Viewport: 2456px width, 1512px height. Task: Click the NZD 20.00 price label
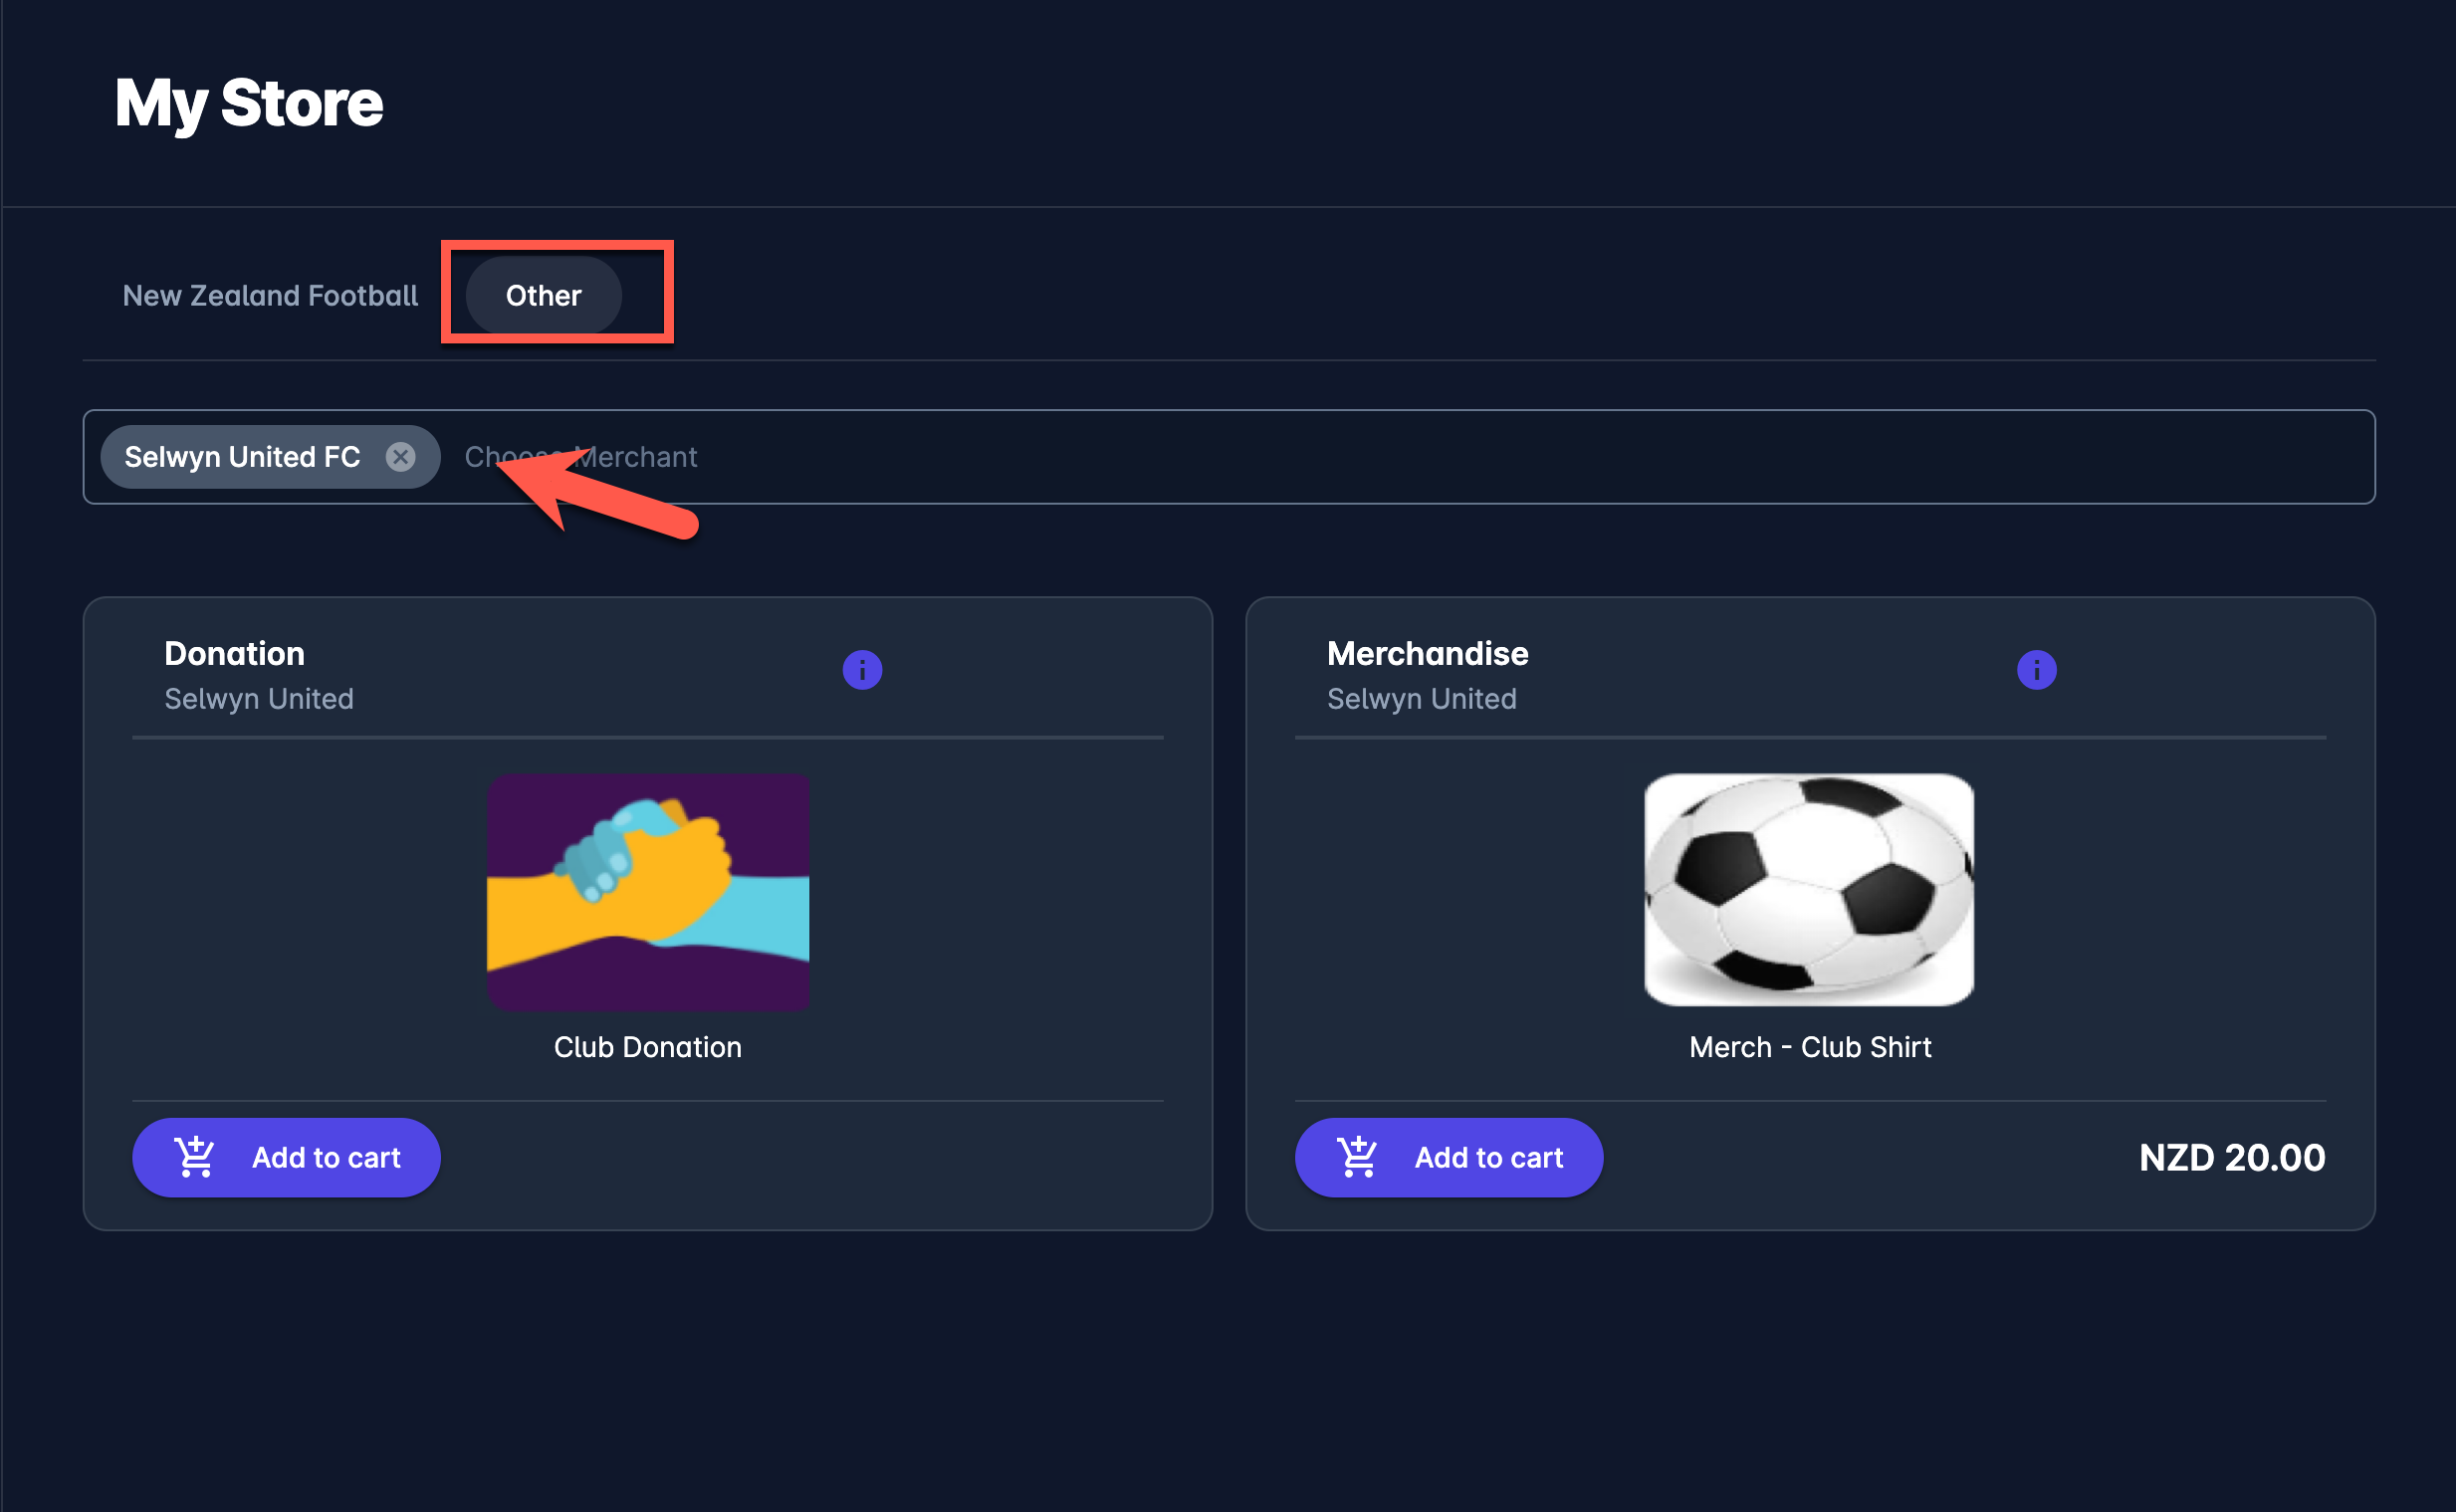click(x=2231, y=1158)
